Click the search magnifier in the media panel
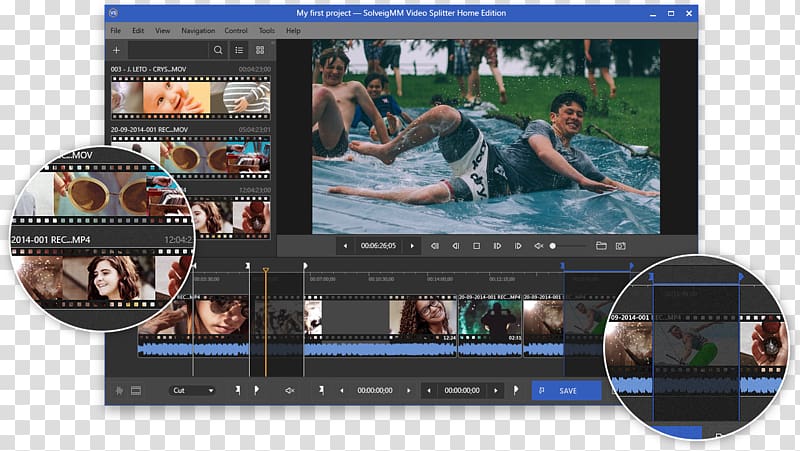This screenshot has width=800, height=451. pyautogui.click(x=218, y=50)
